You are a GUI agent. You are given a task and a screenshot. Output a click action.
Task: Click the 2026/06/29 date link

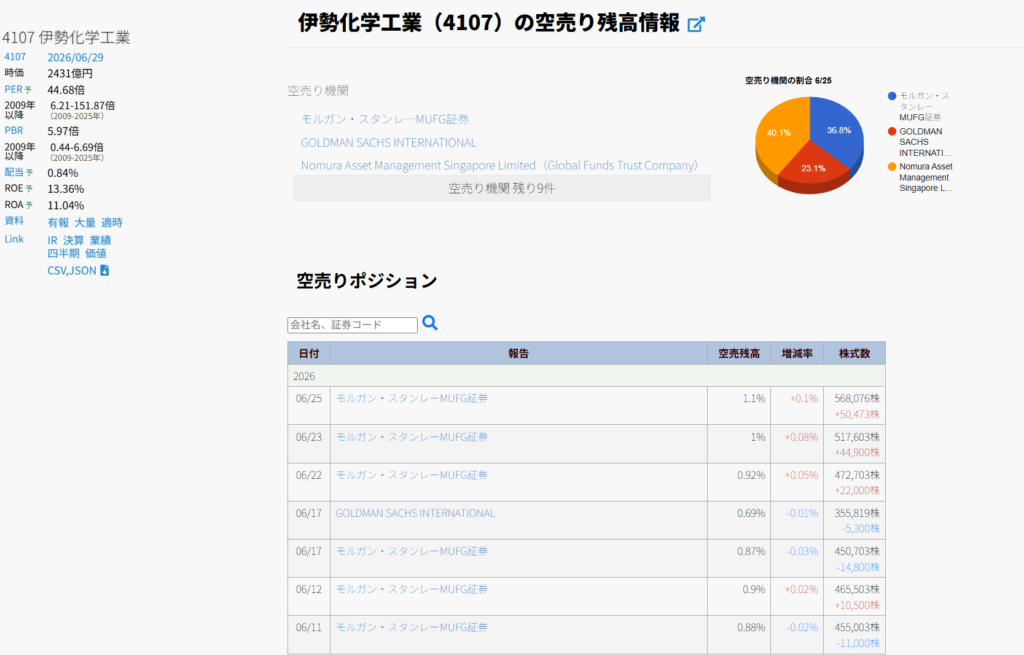75,57
